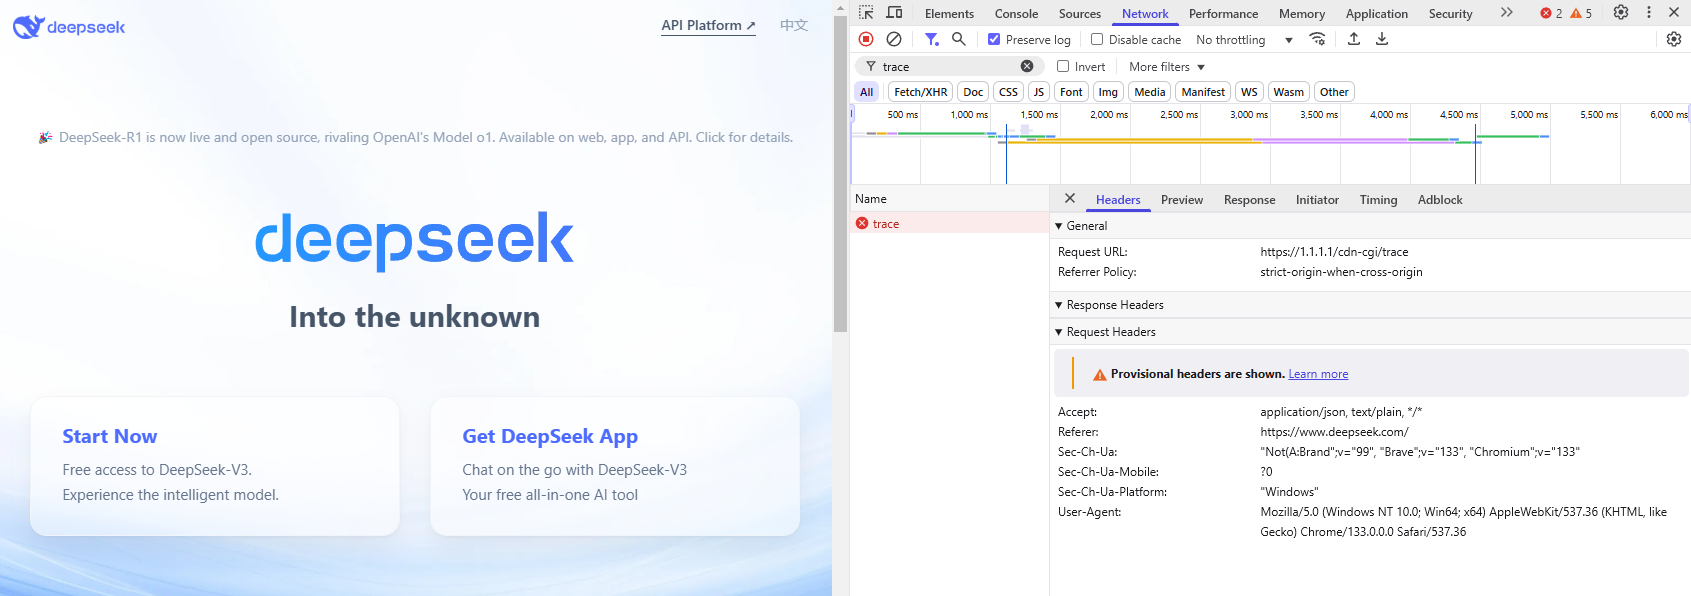1691x596 pixels.
Task: Toggle the network filter funnel icon
Action: click(931, 39)
